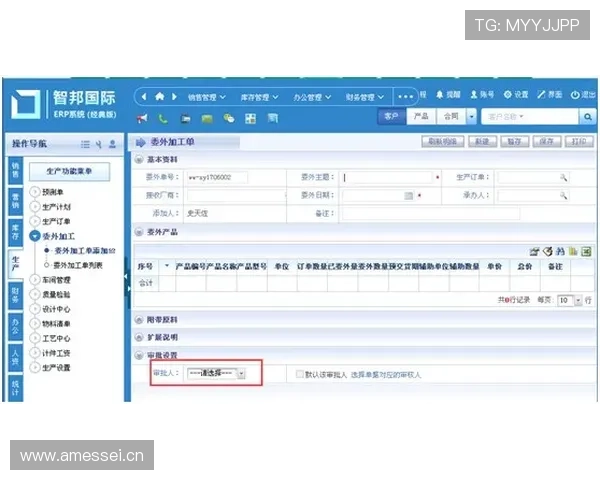Click the folder icon in quick toolbar
Image resolution: width=600 pixels, height=480 pixels.
click(x=186, y=119)
